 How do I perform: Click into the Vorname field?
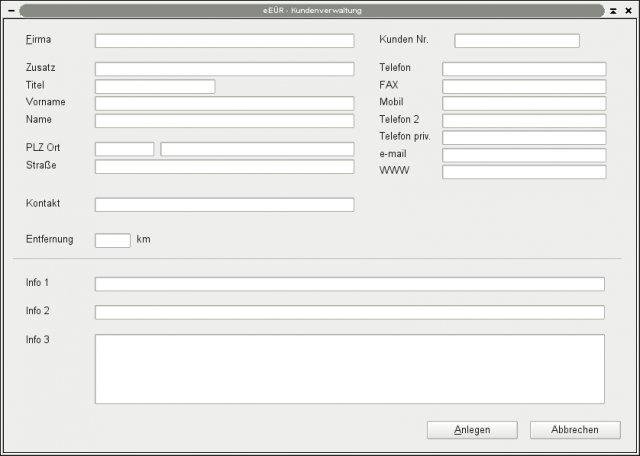[x=224, y=104]
